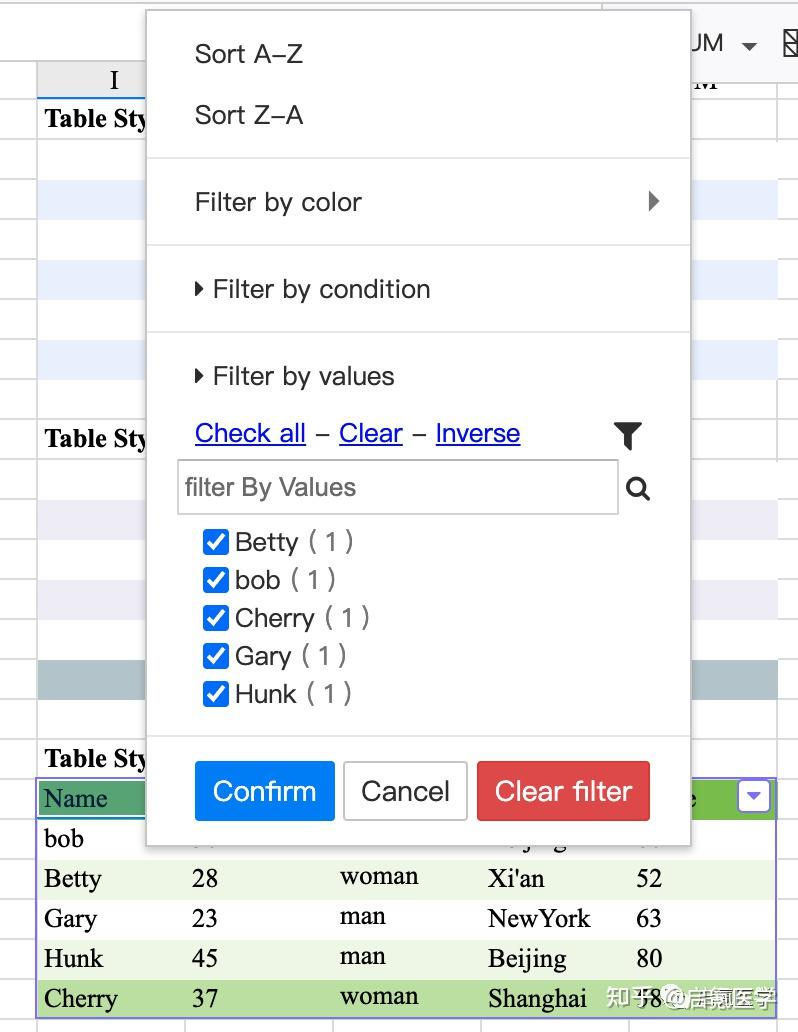Click the Clear link

tap(370, 433)
